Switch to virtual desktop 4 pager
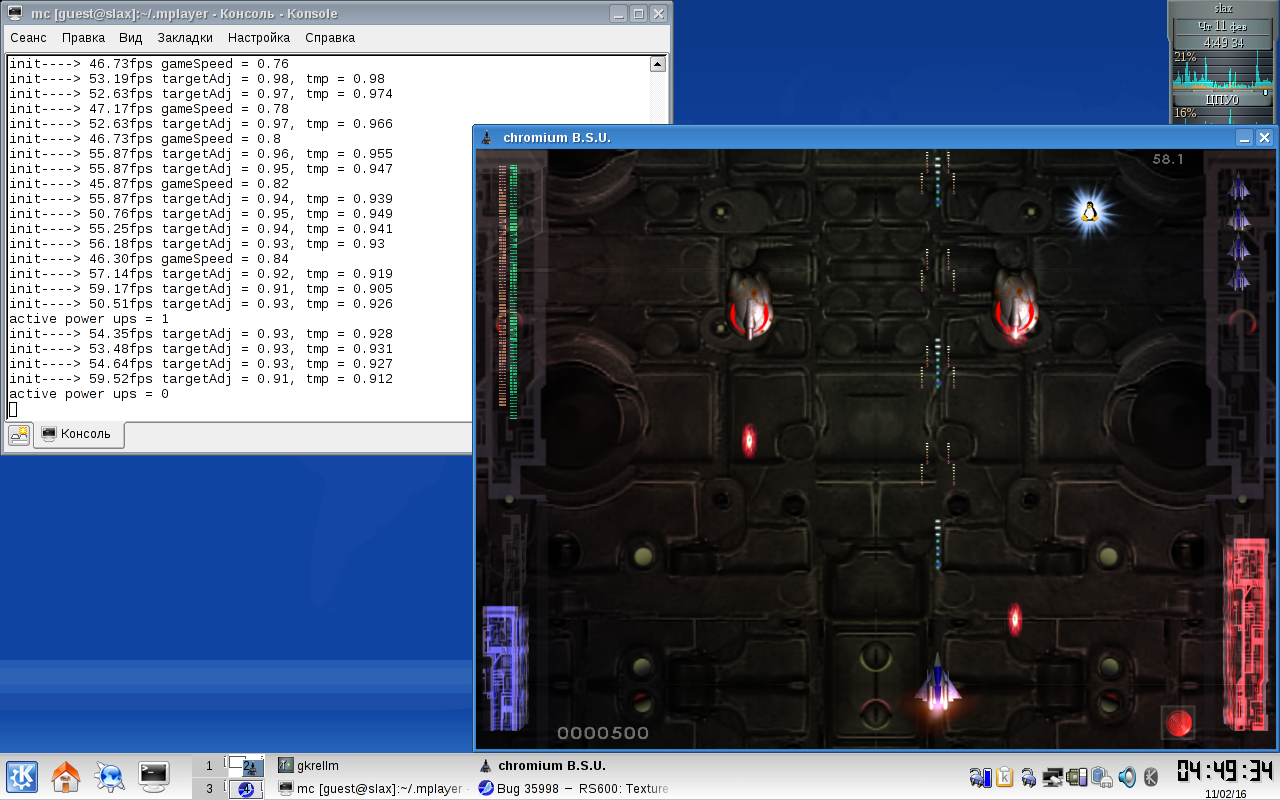The width and height of the screenshot is (1280, 800). point(245,789)
